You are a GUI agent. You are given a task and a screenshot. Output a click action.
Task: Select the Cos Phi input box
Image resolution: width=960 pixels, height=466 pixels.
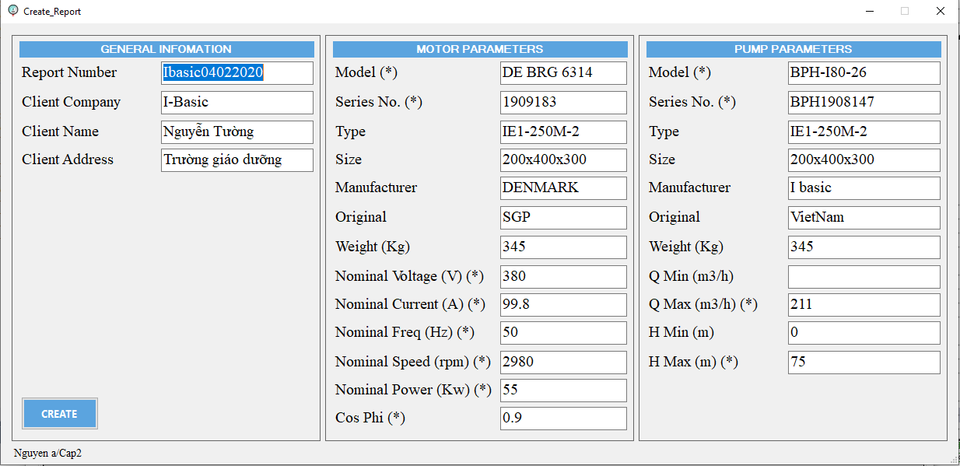(563, 418)
